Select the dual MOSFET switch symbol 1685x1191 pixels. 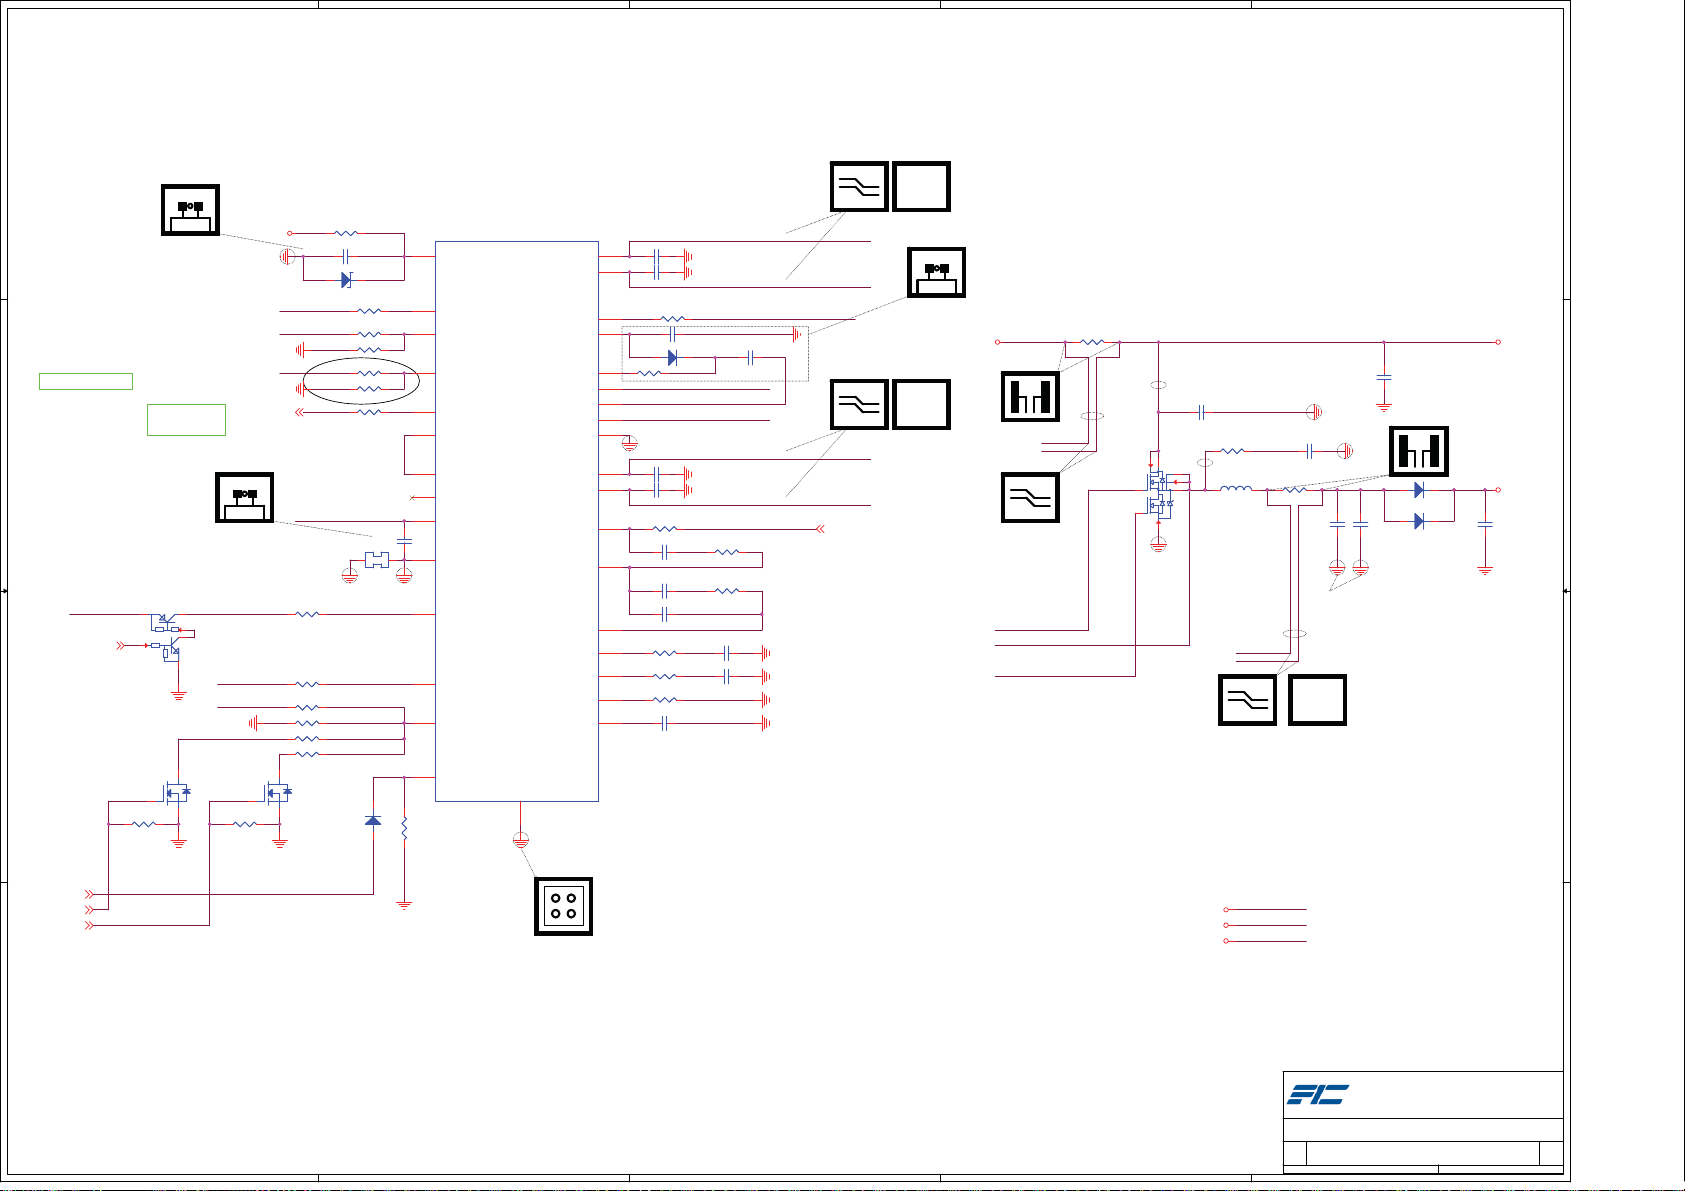(x=1159, y=494)
